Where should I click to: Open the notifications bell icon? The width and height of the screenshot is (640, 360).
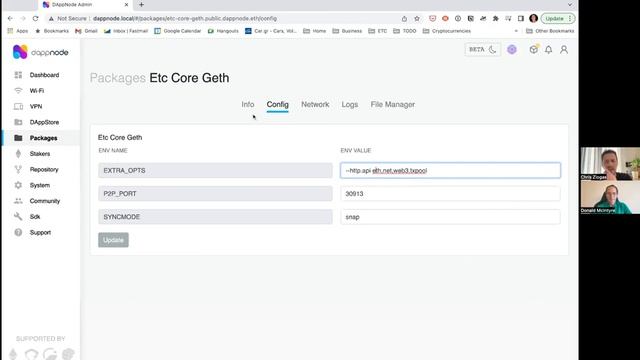tap(549, 50)
